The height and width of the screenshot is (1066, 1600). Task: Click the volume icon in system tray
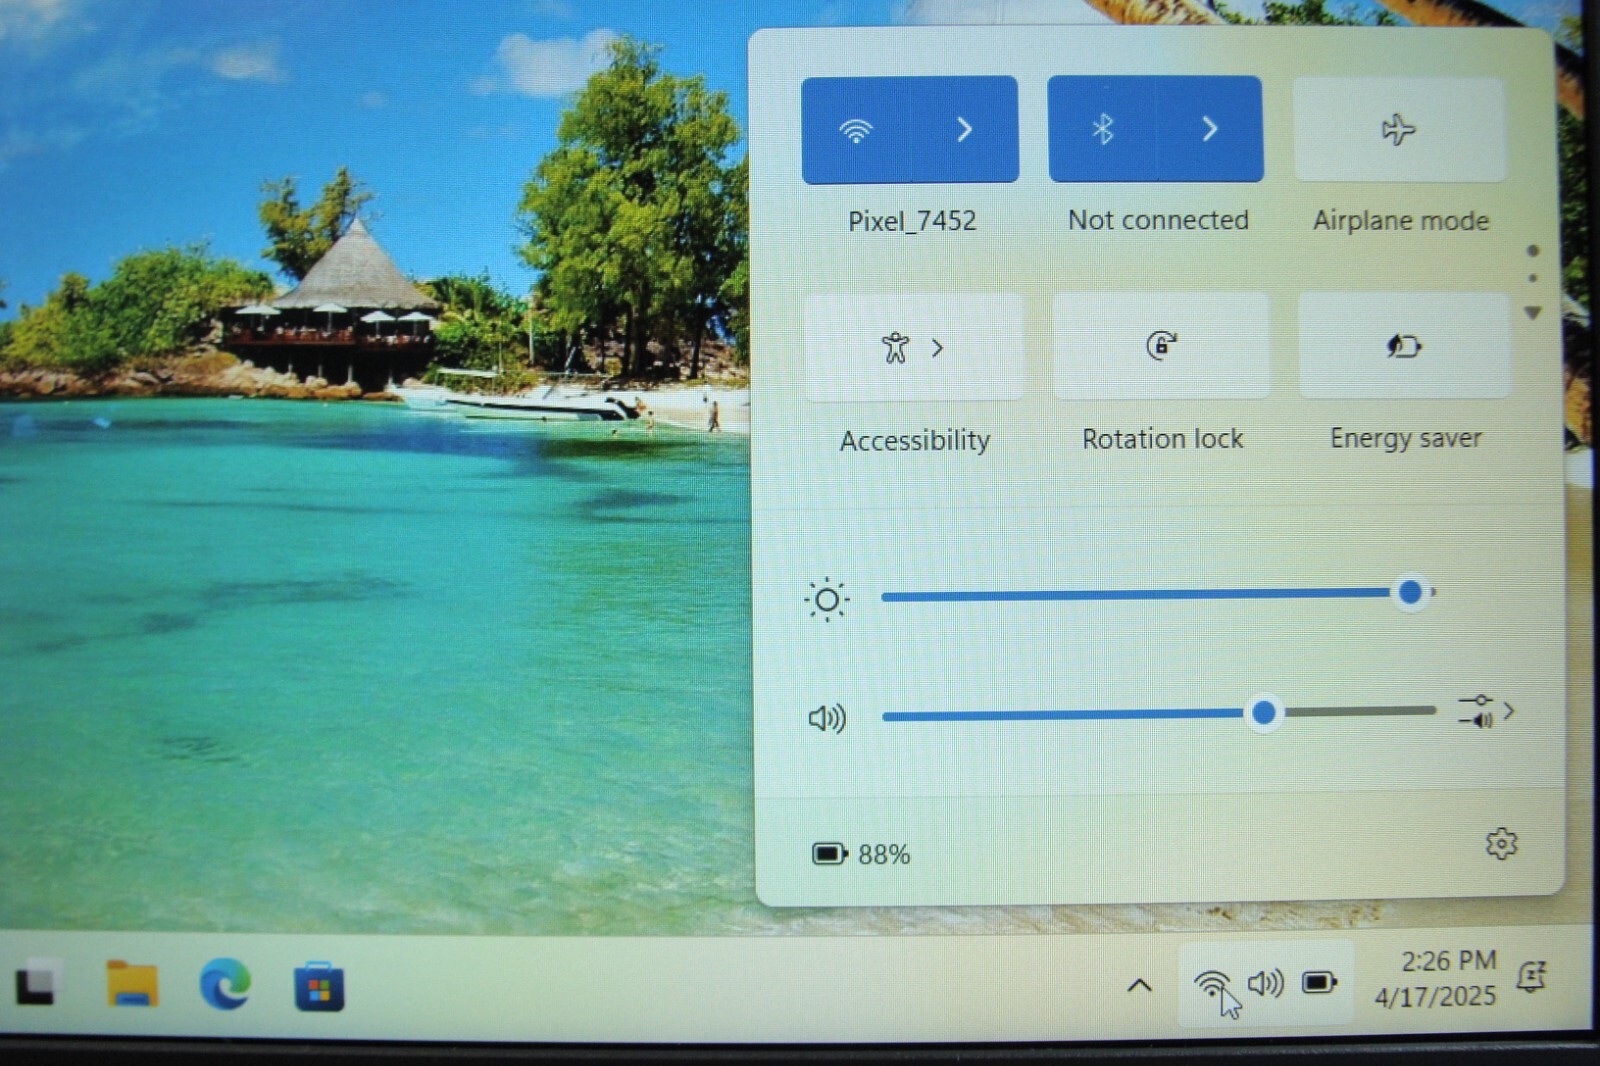tap(1265, 983)
